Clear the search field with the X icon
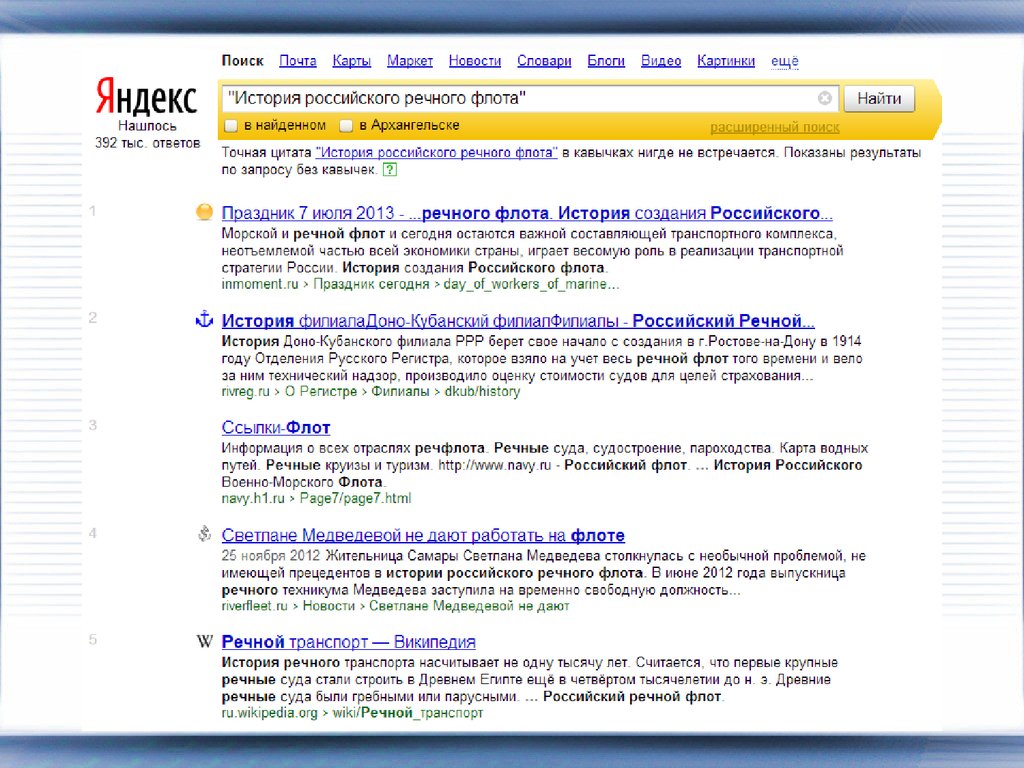Image resolution: width=1024 pixels, height=768 pixels. click(x=825, y=98)
